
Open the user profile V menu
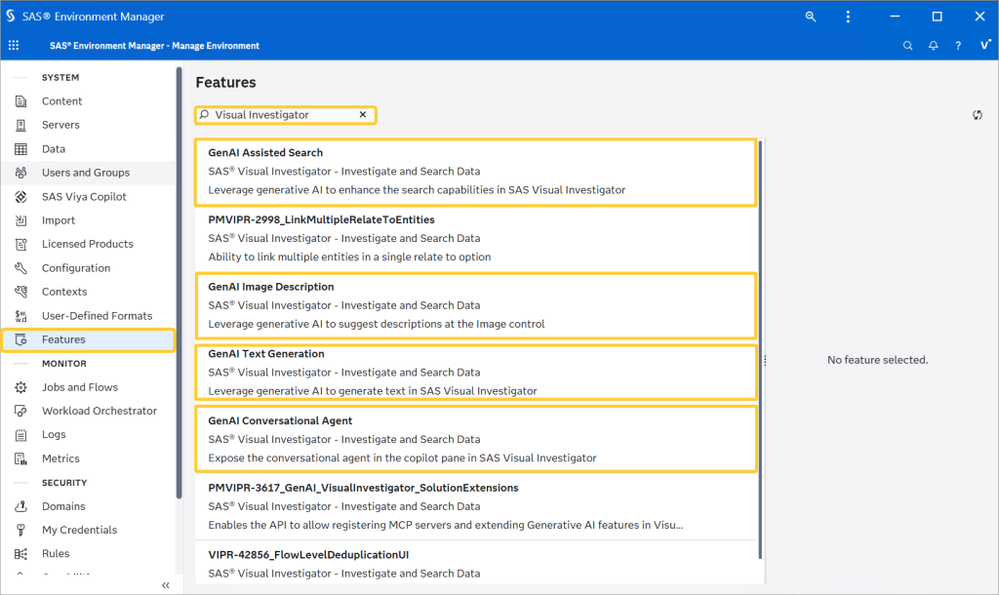(985, 45)
